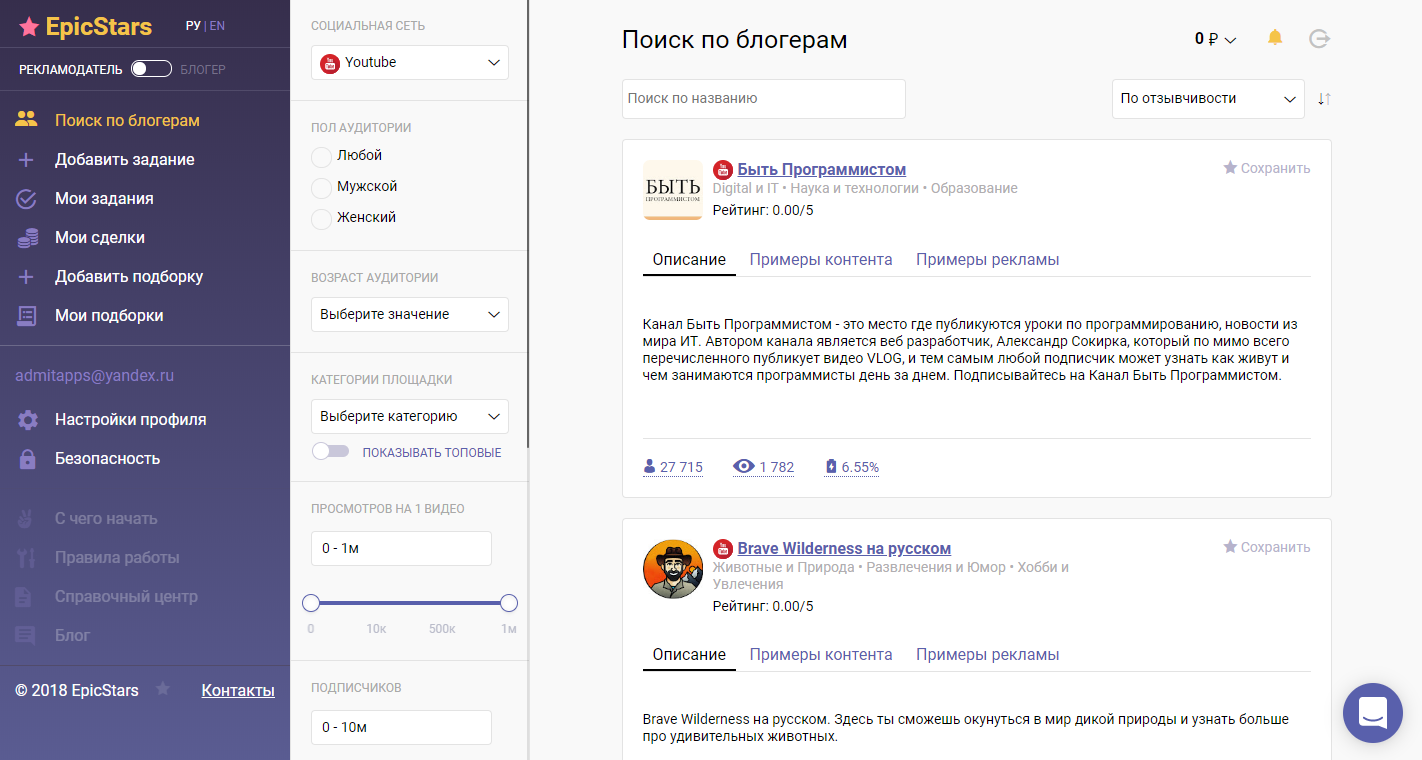Viewport: 1422px width, 760px height.
Task: Switch to Примеры контента tab for Быть Программистом
Action: (x=820, y=259)
